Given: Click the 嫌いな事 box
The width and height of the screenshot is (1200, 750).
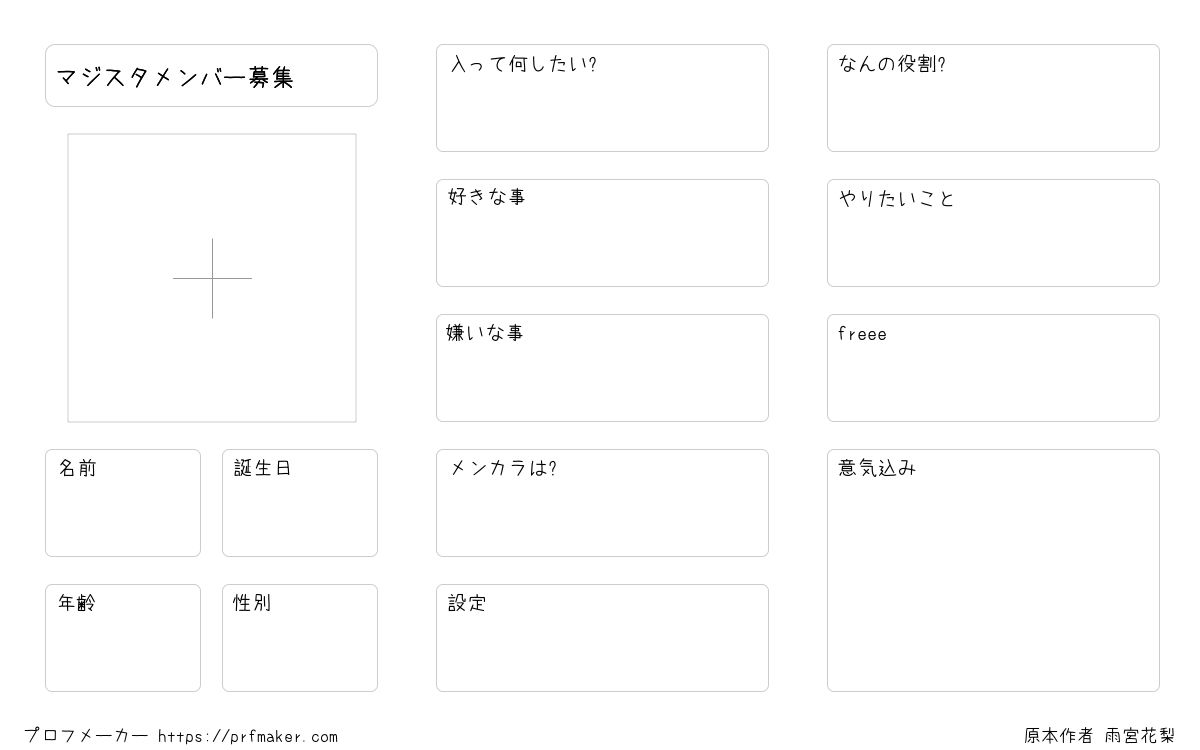Looking at the screenshot, I should click(x=602, y=368).
